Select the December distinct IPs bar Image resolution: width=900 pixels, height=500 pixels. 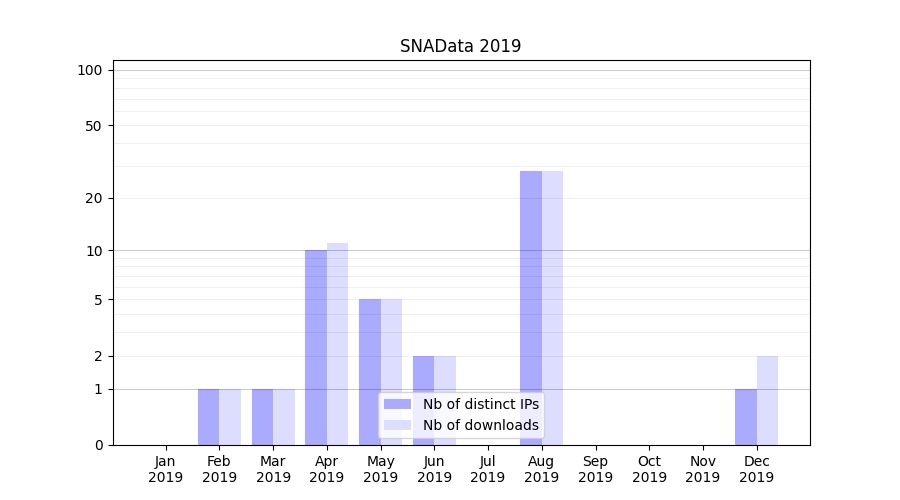tap(745, 417)
